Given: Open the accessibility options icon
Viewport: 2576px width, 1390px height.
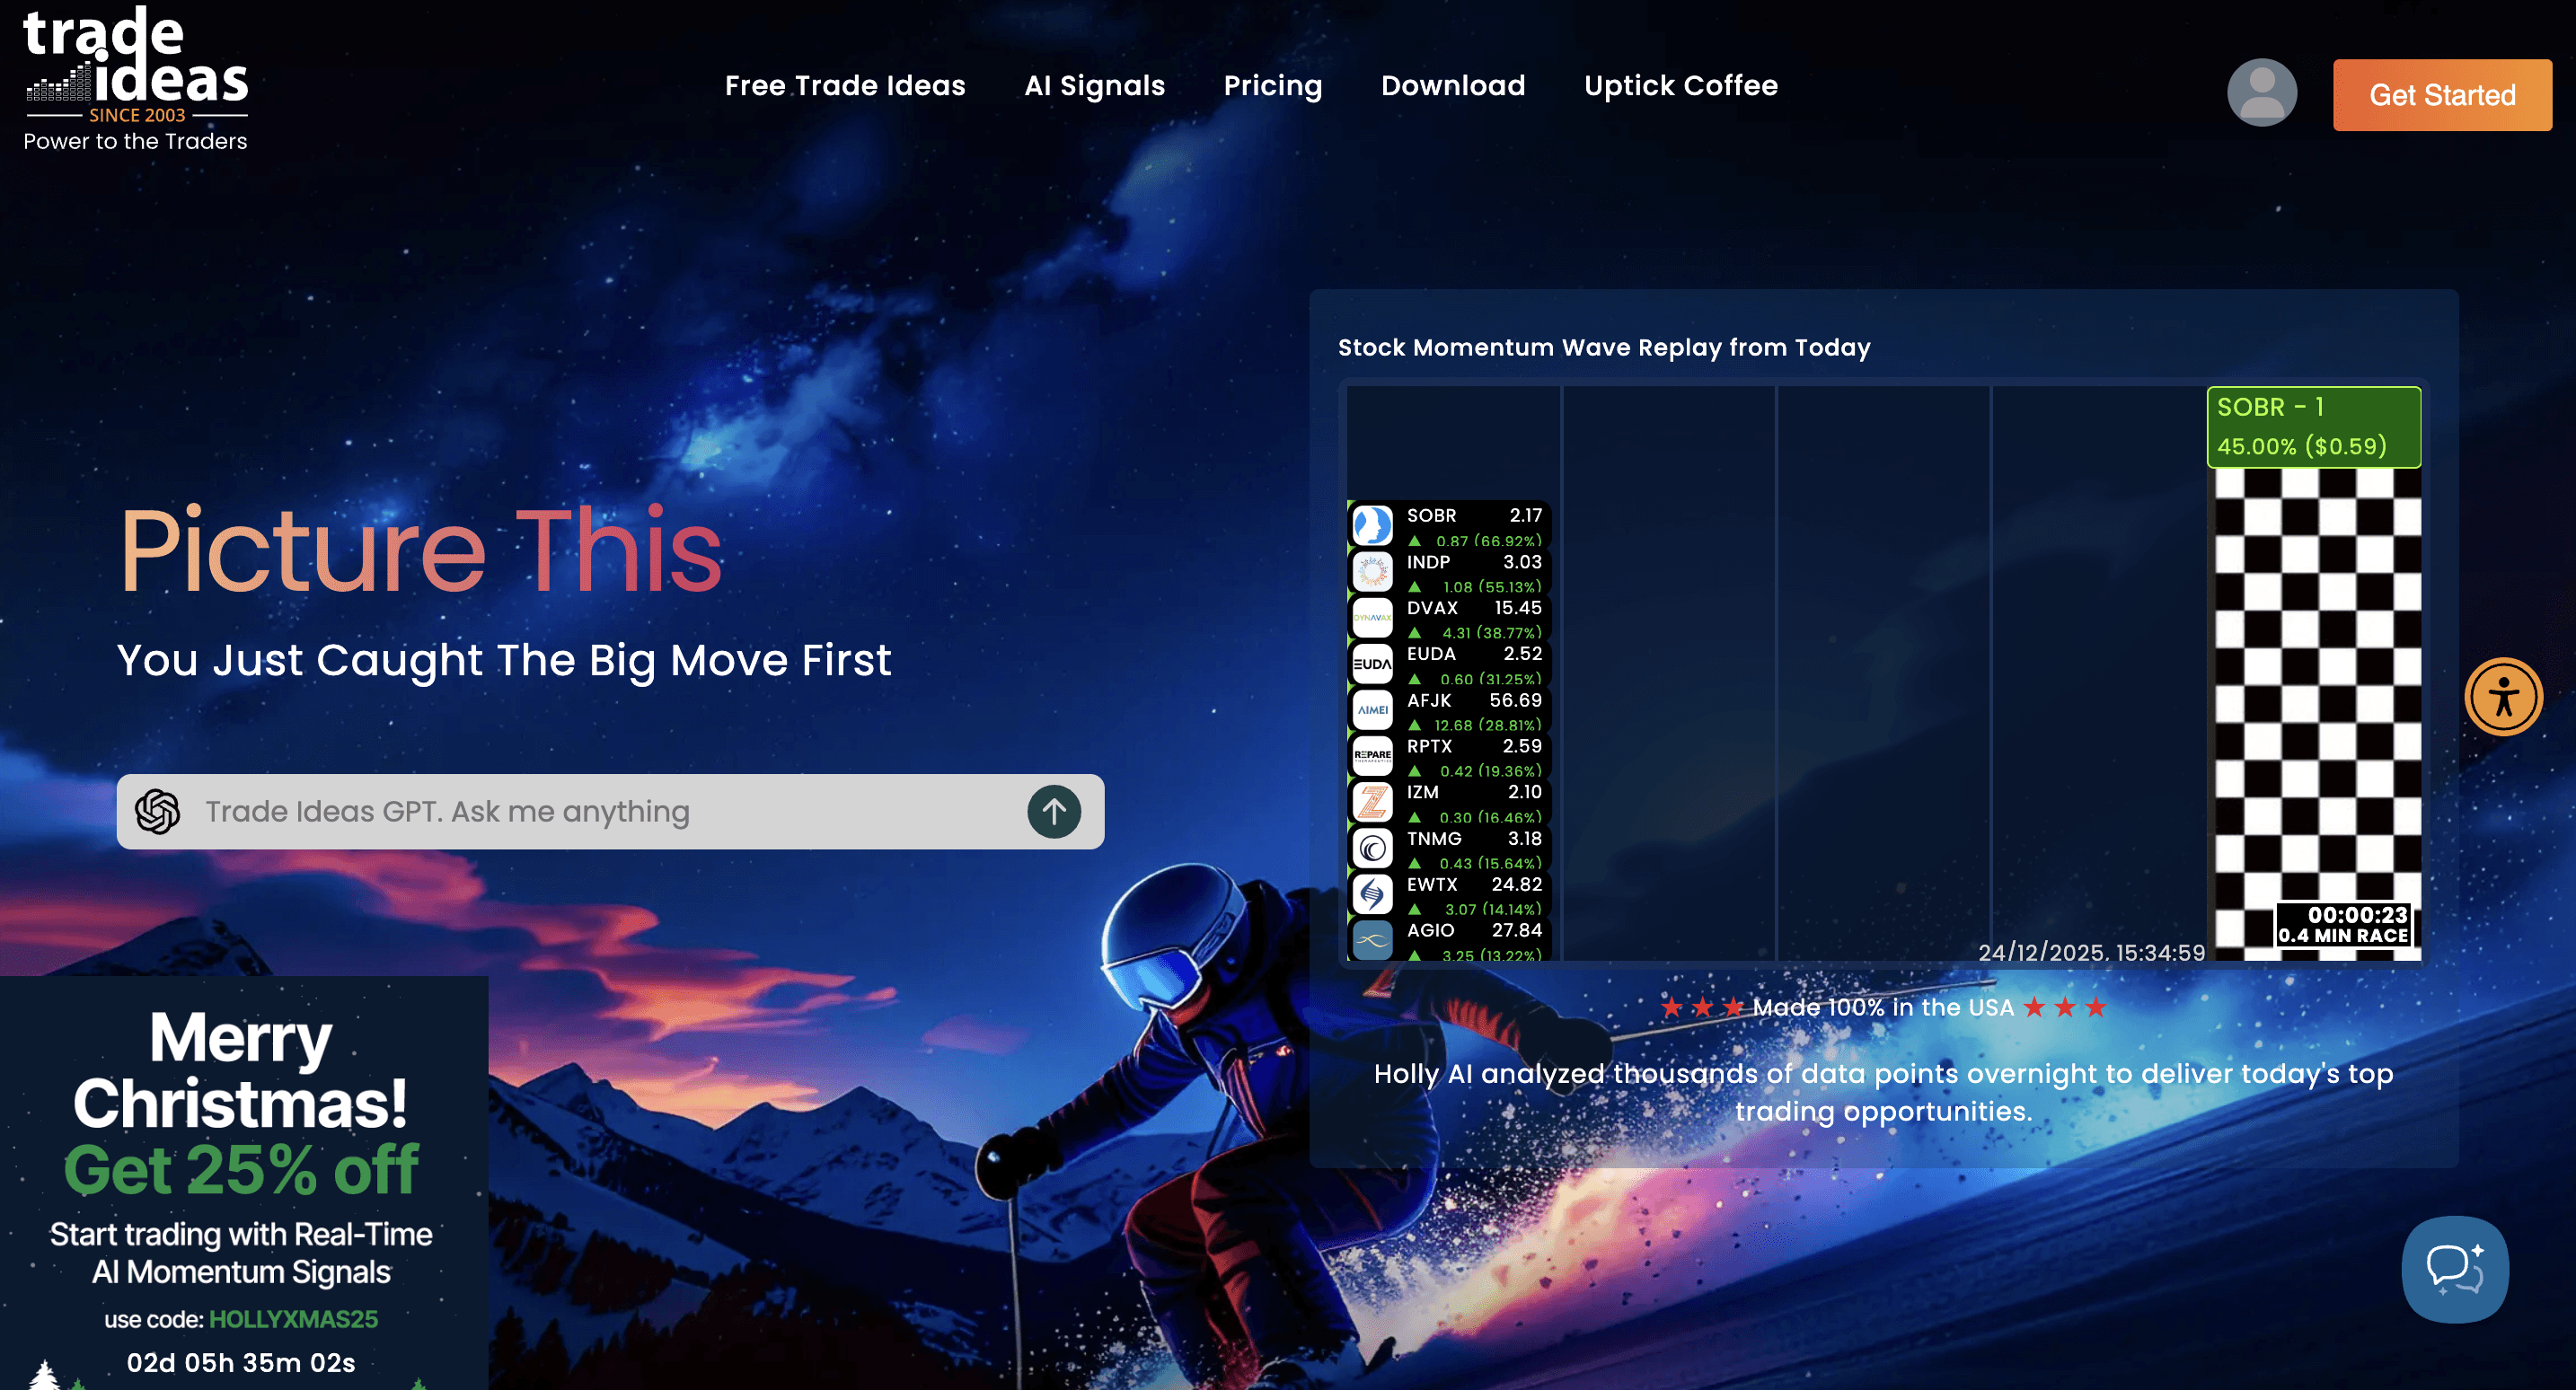Looking at the screenshot, I should tap(2502, 697).
